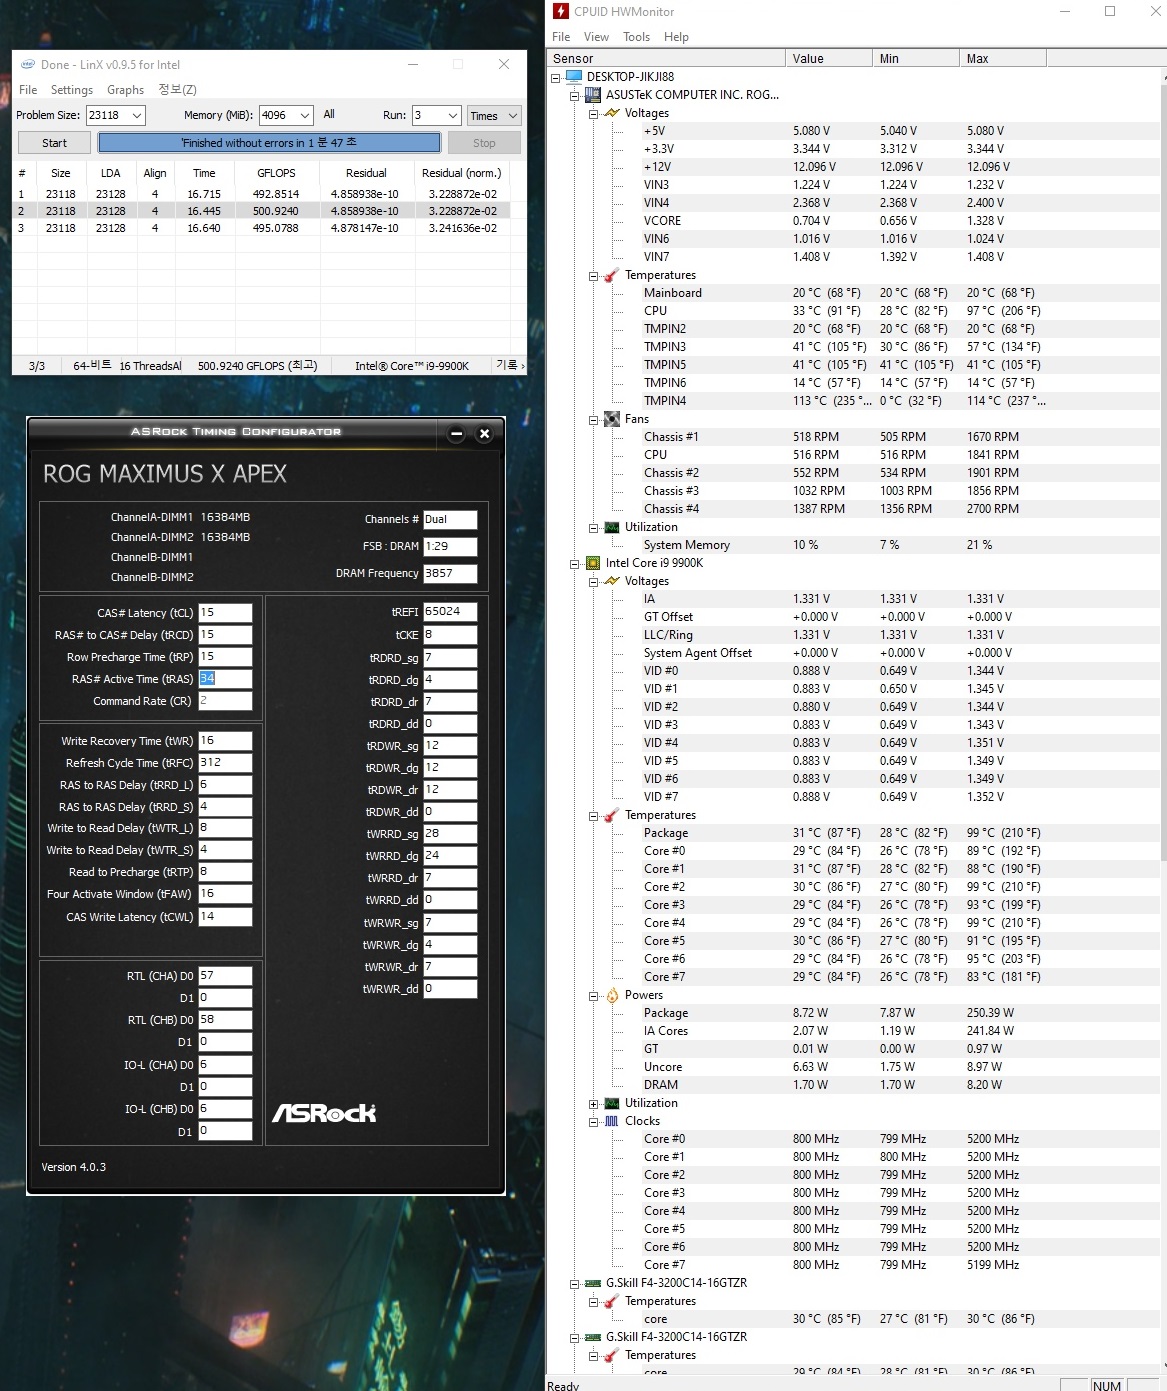Click the ASUSTeK motherboard icon
Image resolution: width=1167 pixels, height=1391 pixels.
click(593, 94)
